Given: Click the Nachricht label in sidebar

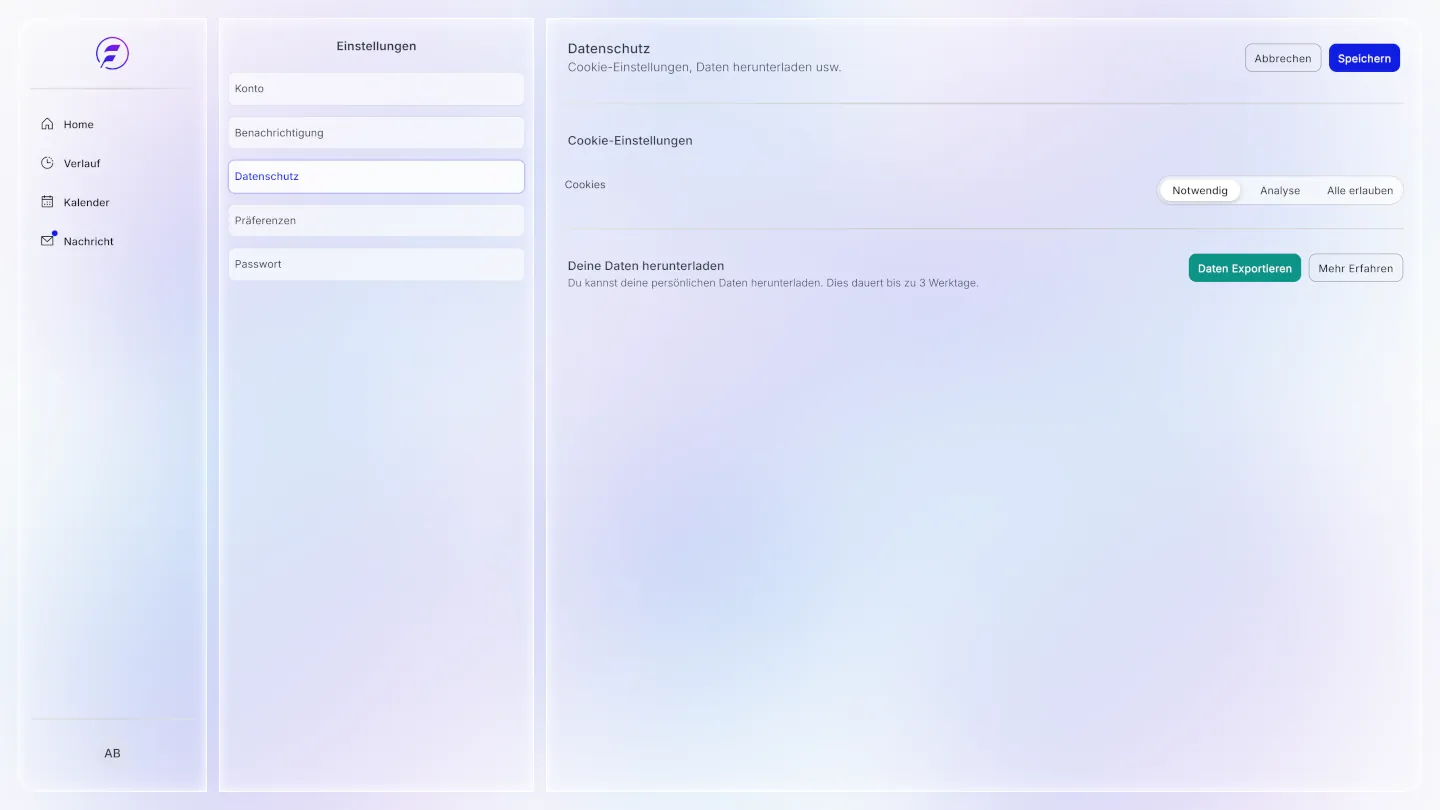Looking at the screenshot, I should pos(89,242).
